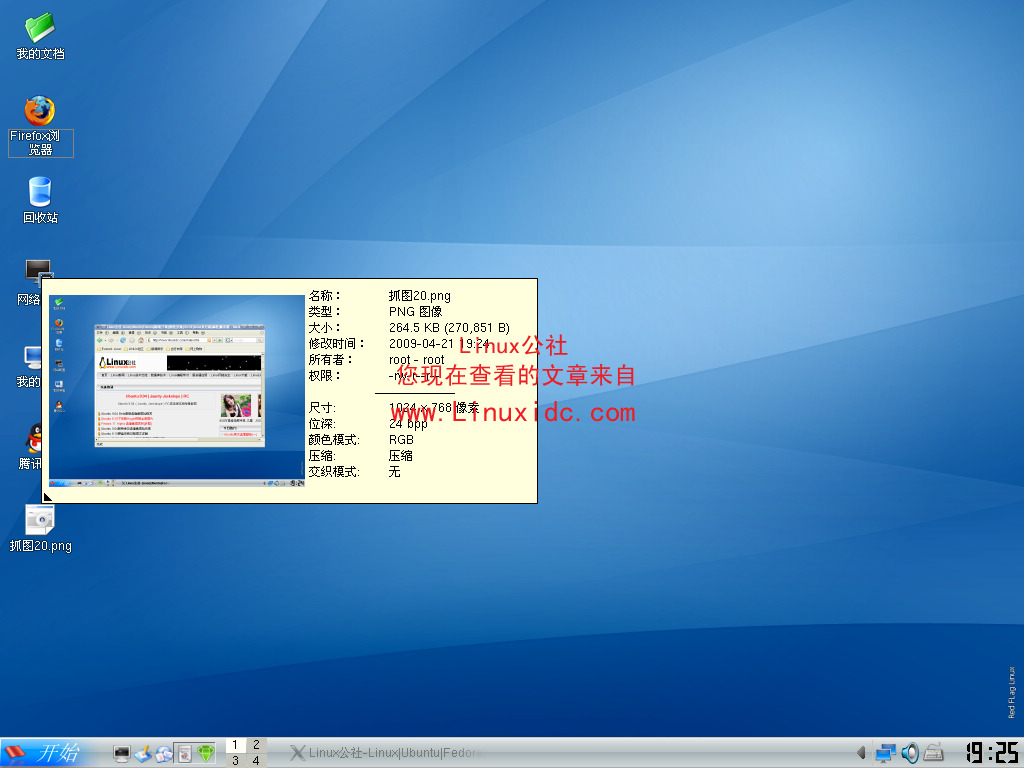1024x768 pixels.
Task: Select the 抓图20.png file on desktop
Action: click(x=40, y=520)
